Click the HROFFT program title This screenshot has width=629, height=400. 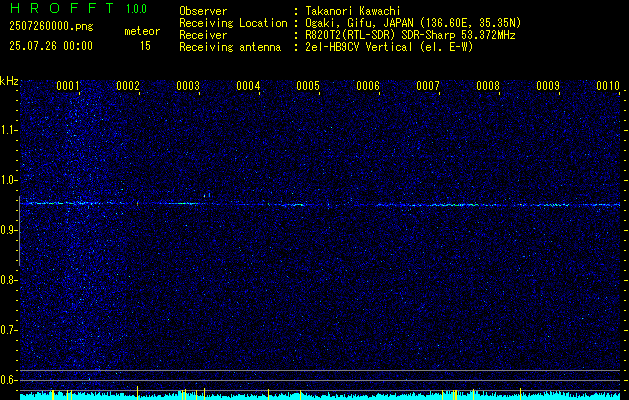click(62, 8)
